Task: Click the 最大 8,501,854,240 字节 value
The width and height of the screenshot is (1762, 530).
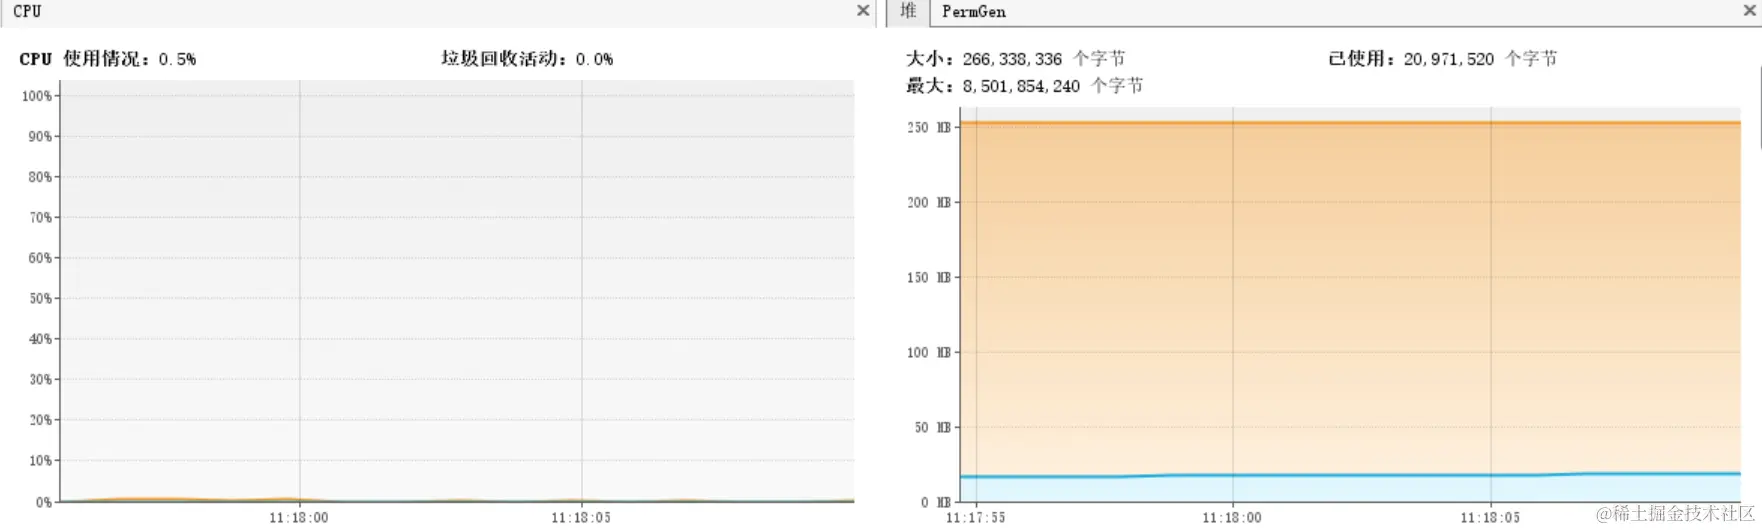Action: 1024,86
